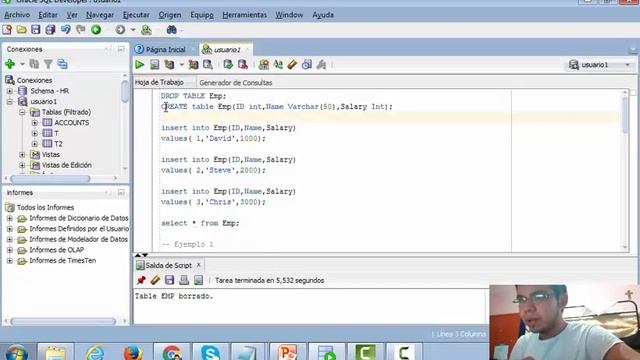Open the Archivo menu
The image size is (640, 360).
pyautogui.click(x=17, y=15)
